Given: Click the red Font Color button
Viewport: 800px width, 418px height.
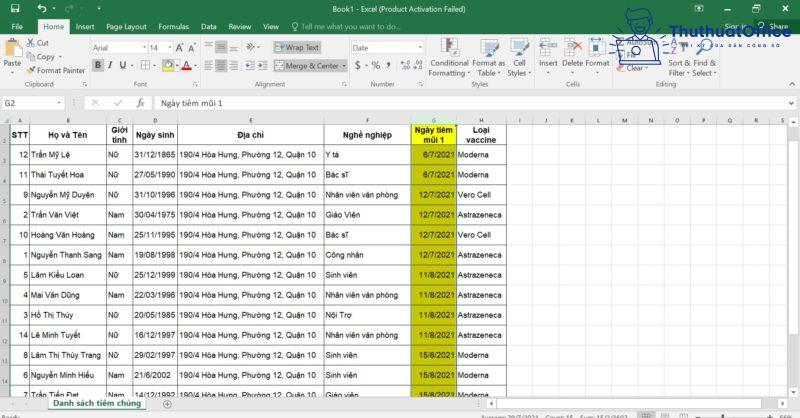Looking at the screenshot, I should (186, 65).
